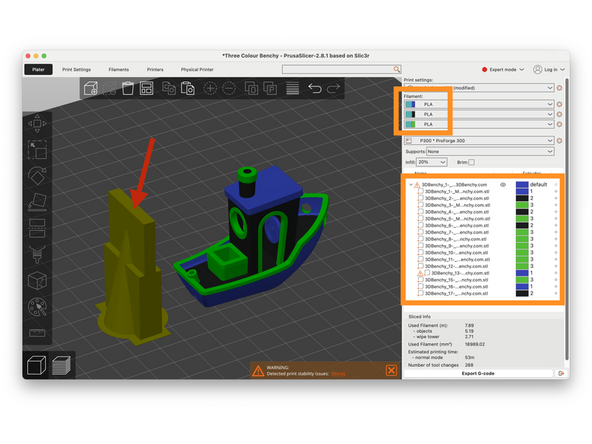Select the Move tool in left toolbar
This screenshot has height=444, width=592.
click(x=37, y=123)
